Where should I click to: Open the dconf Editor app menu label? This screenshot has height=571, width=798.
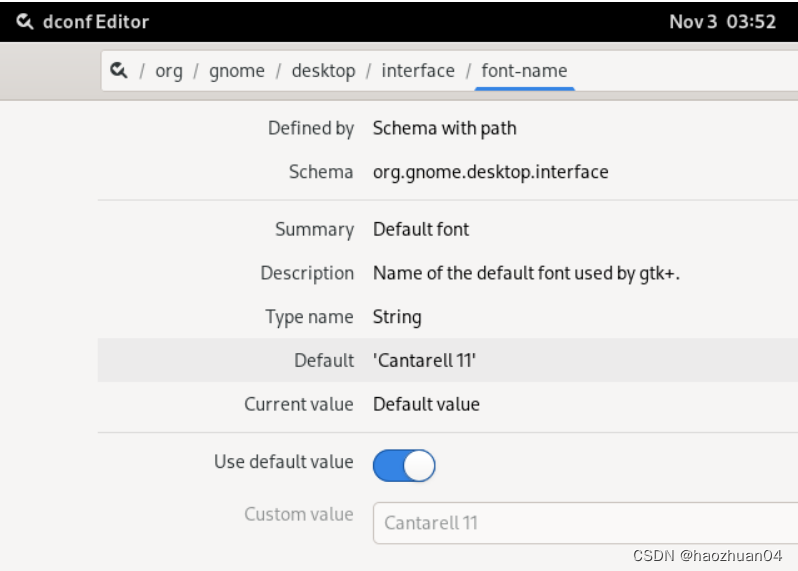pyautogui.click(x=96, y=22)
